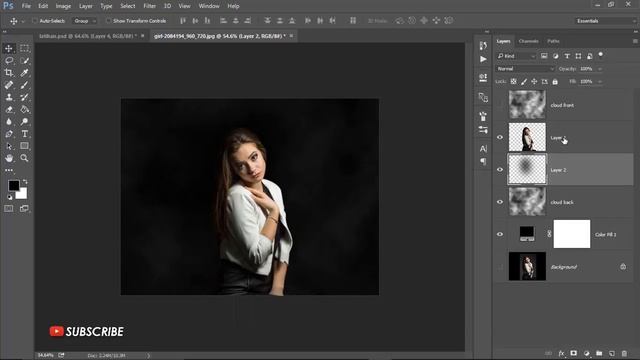Add a layer mask
Screen dimensions: 640x360
coord(574,353)
